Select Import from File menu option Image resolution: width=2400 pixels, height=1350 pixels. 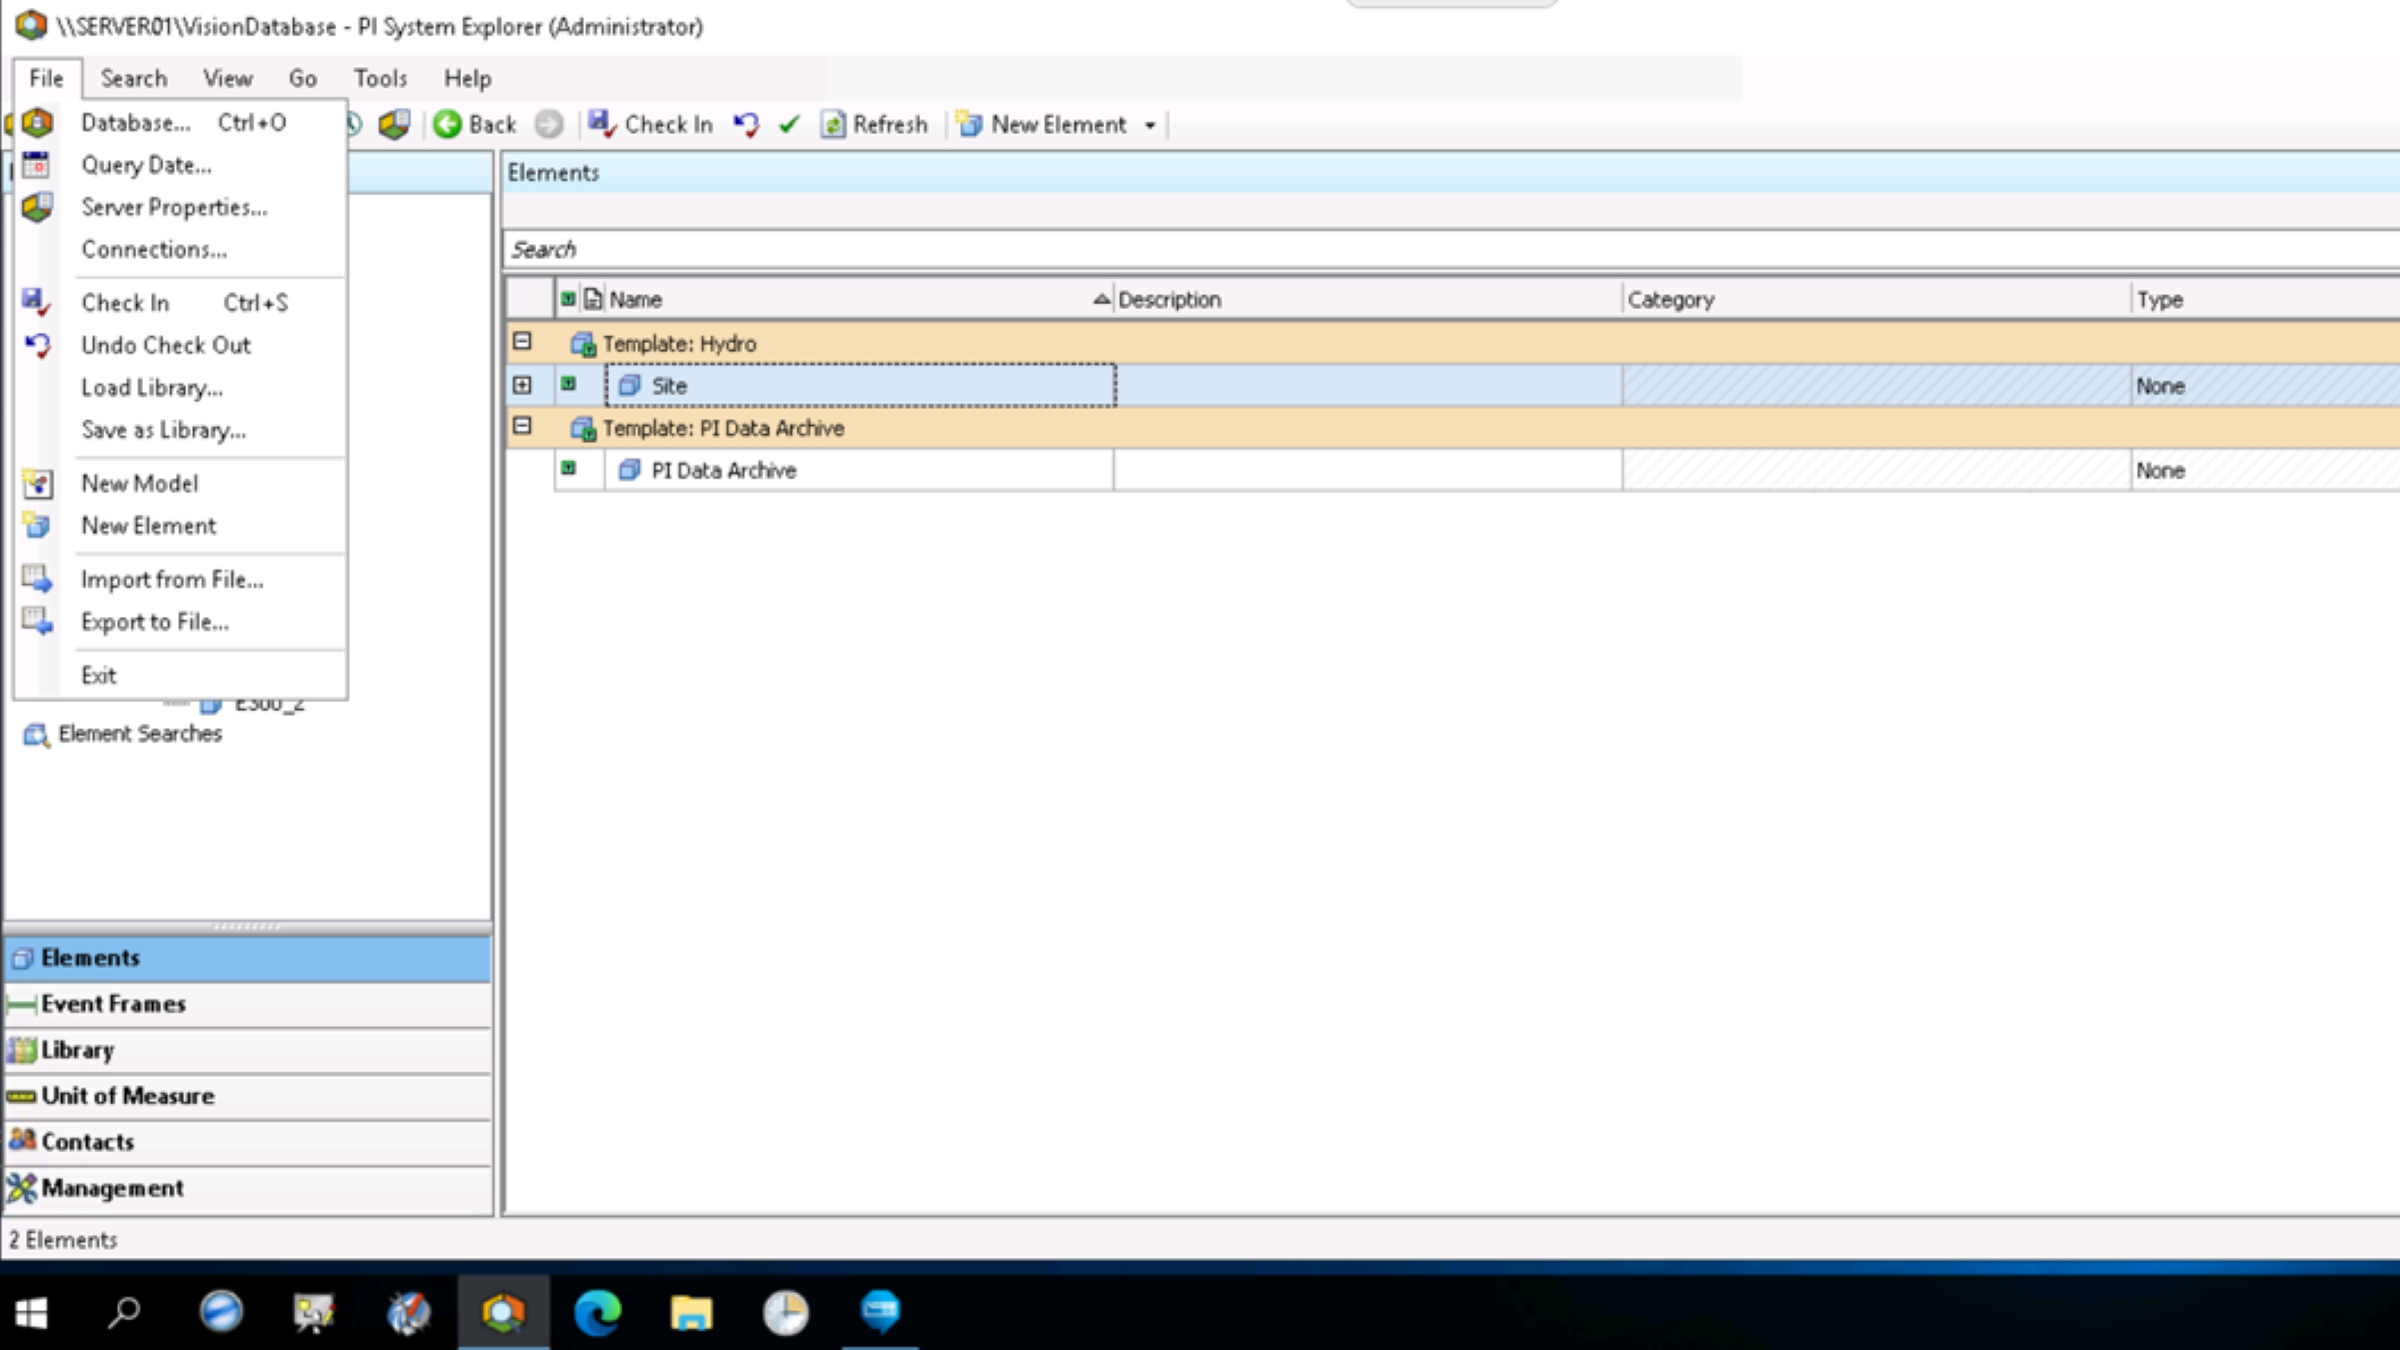[171, 579]
